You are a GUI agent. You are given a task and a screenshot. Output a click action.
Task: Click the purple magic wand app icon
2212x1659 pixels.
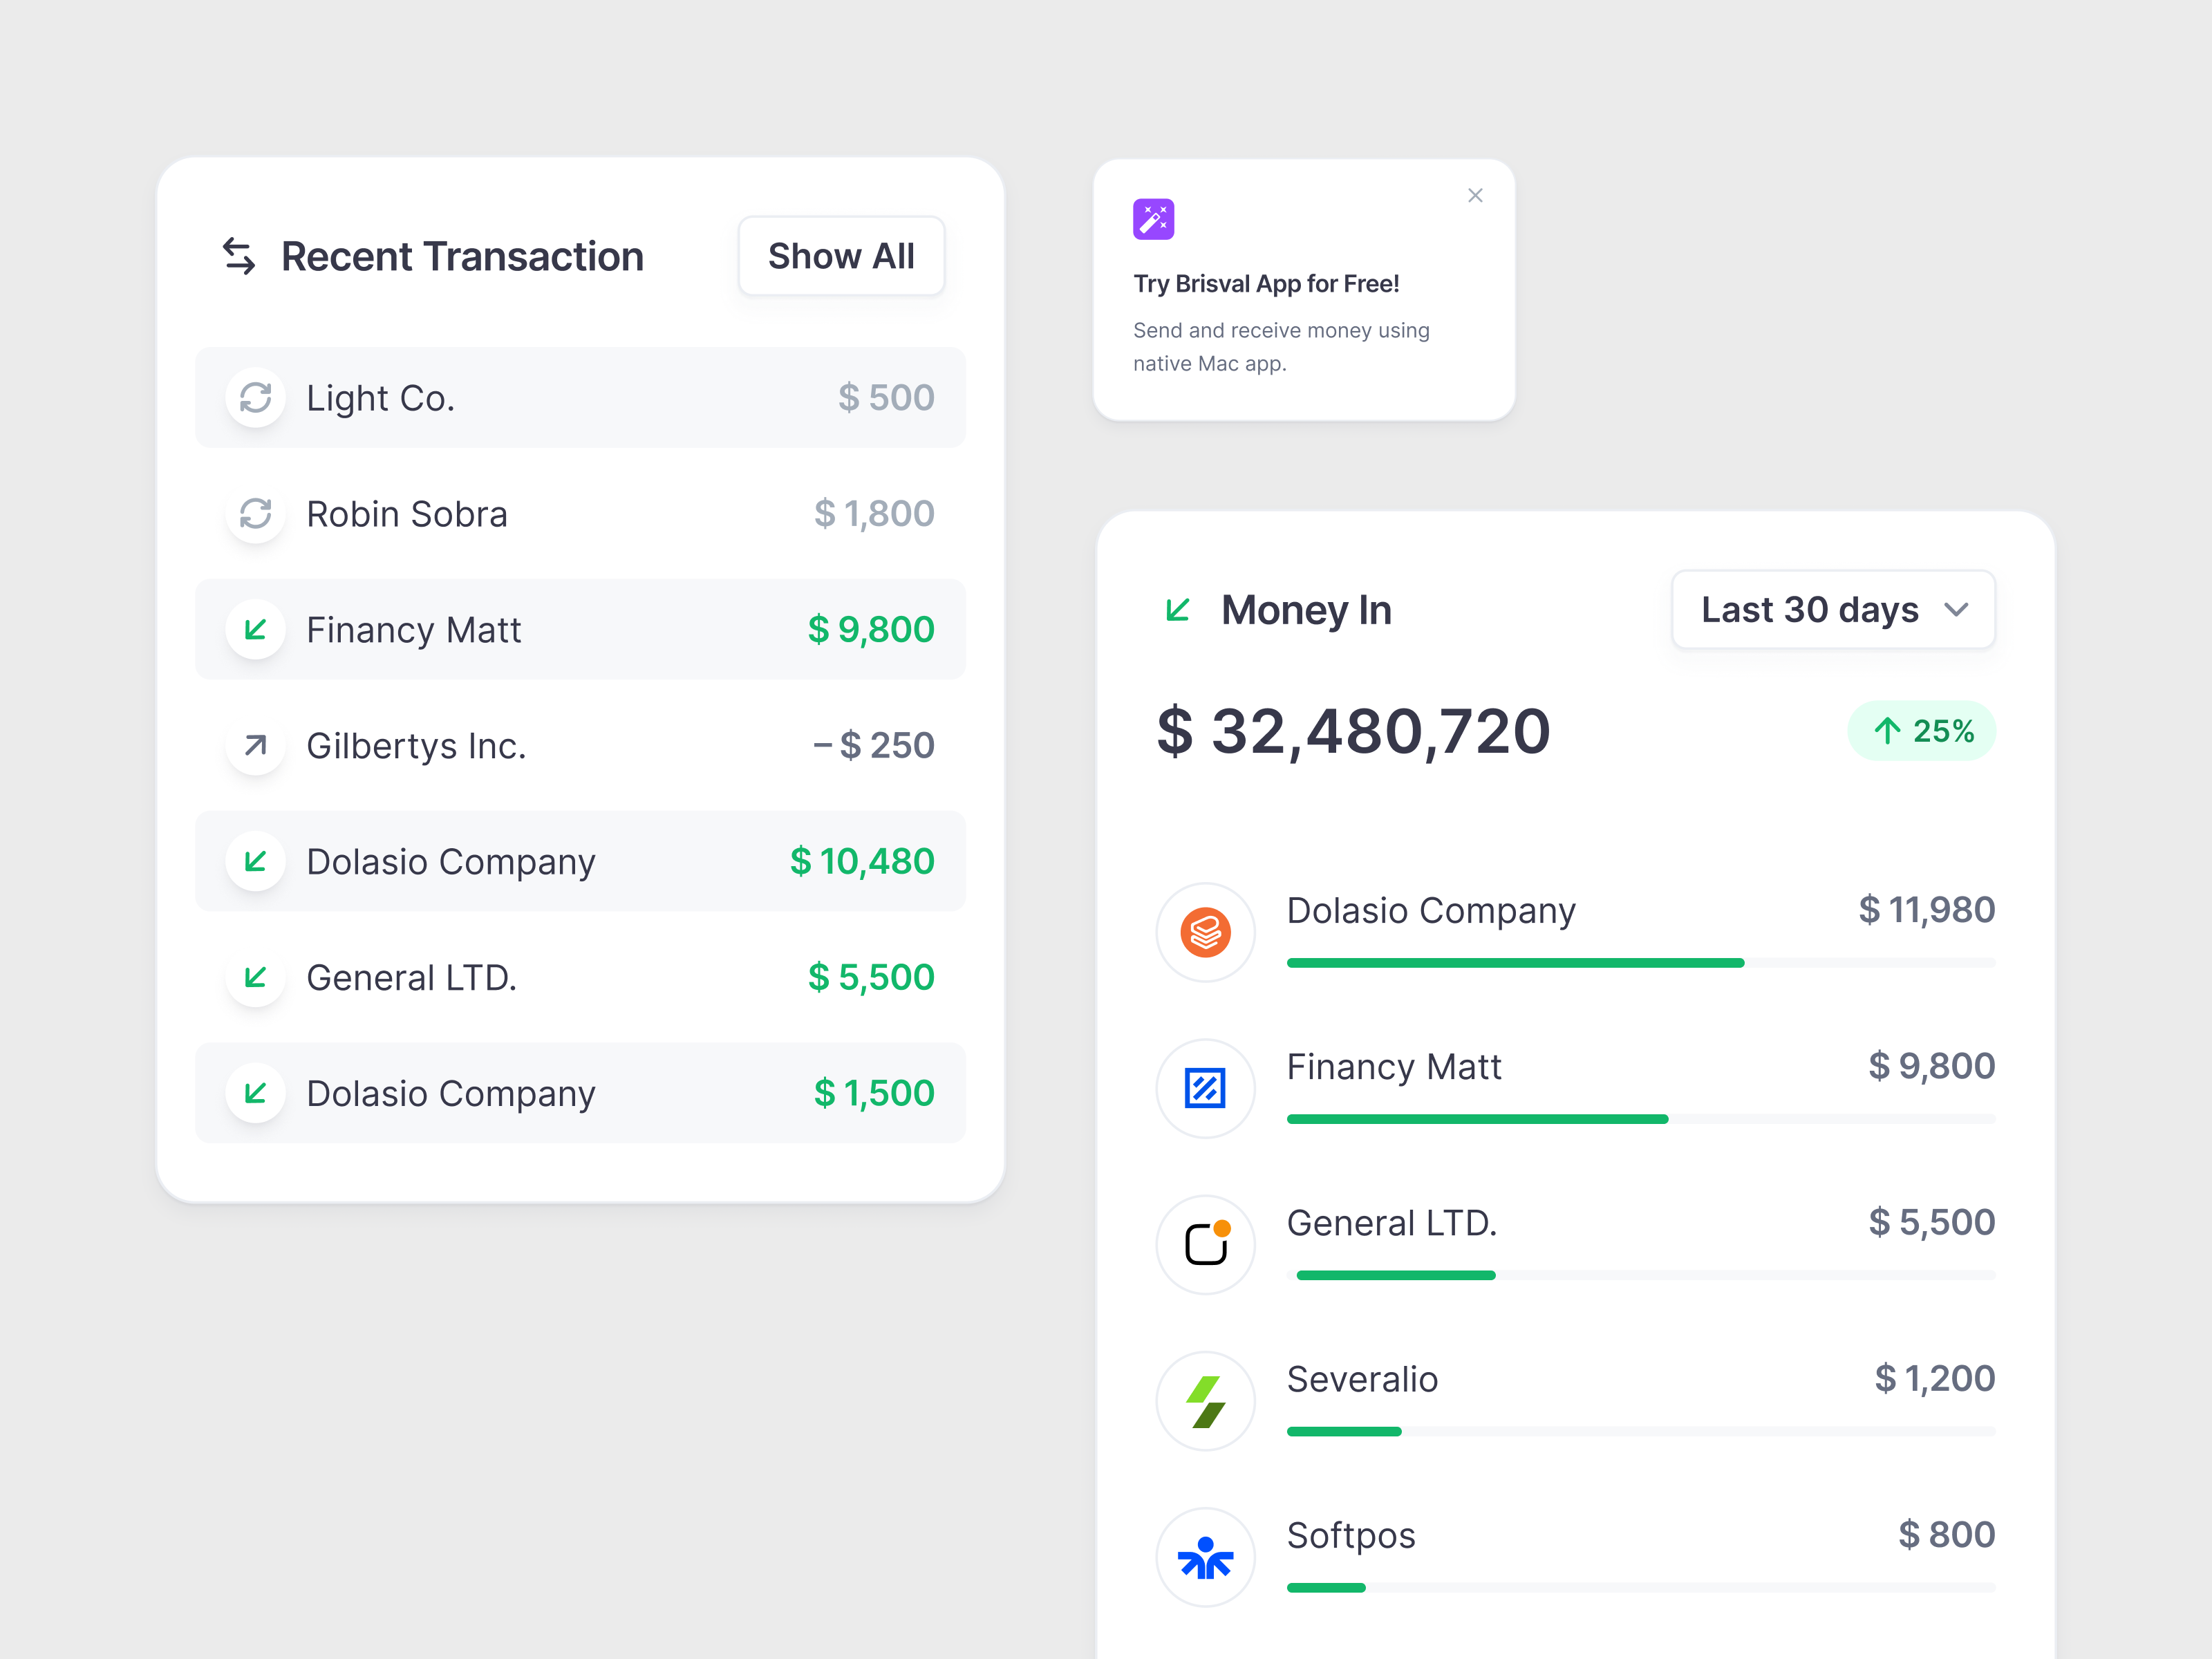click(x=1153, y=219)
